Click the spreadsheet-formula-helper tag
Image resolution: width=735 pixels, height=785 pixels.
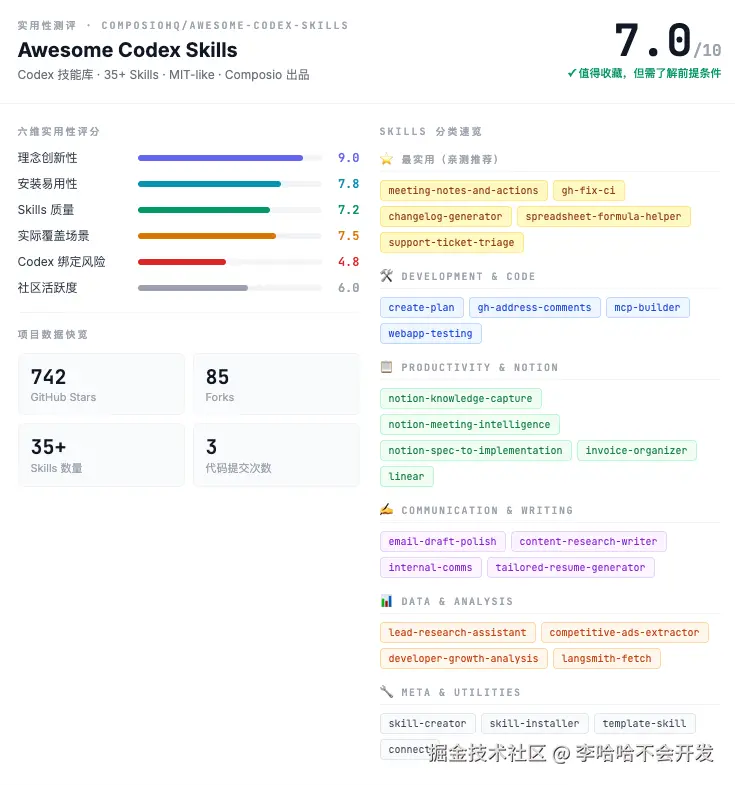tap(603, 216)
